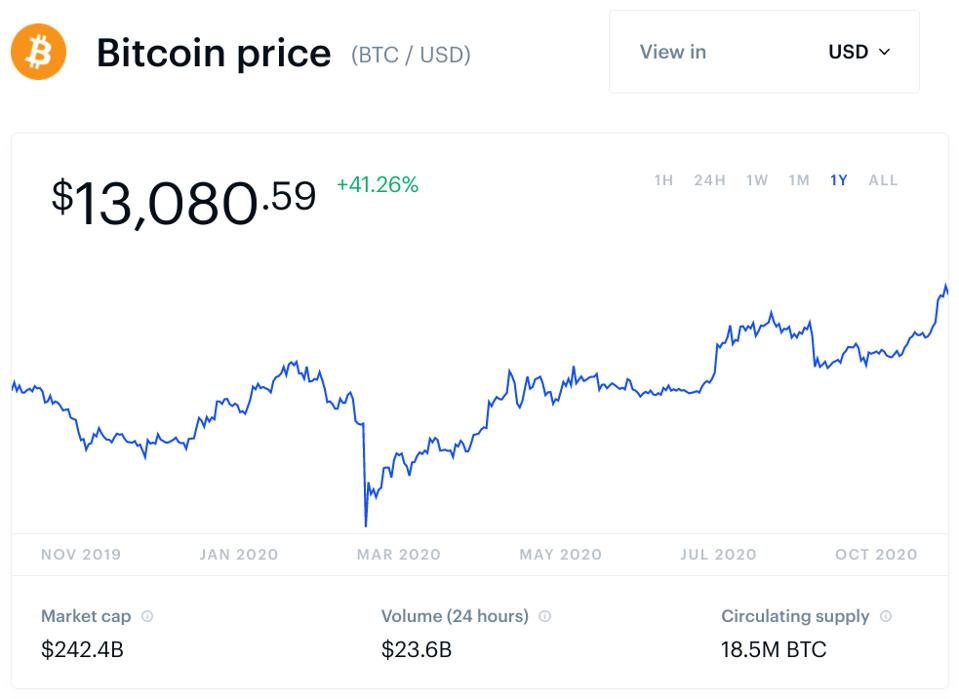Open the Market cap info tooltip icon
The width and height of the screenshot is (959, 699).
(149, 617)
